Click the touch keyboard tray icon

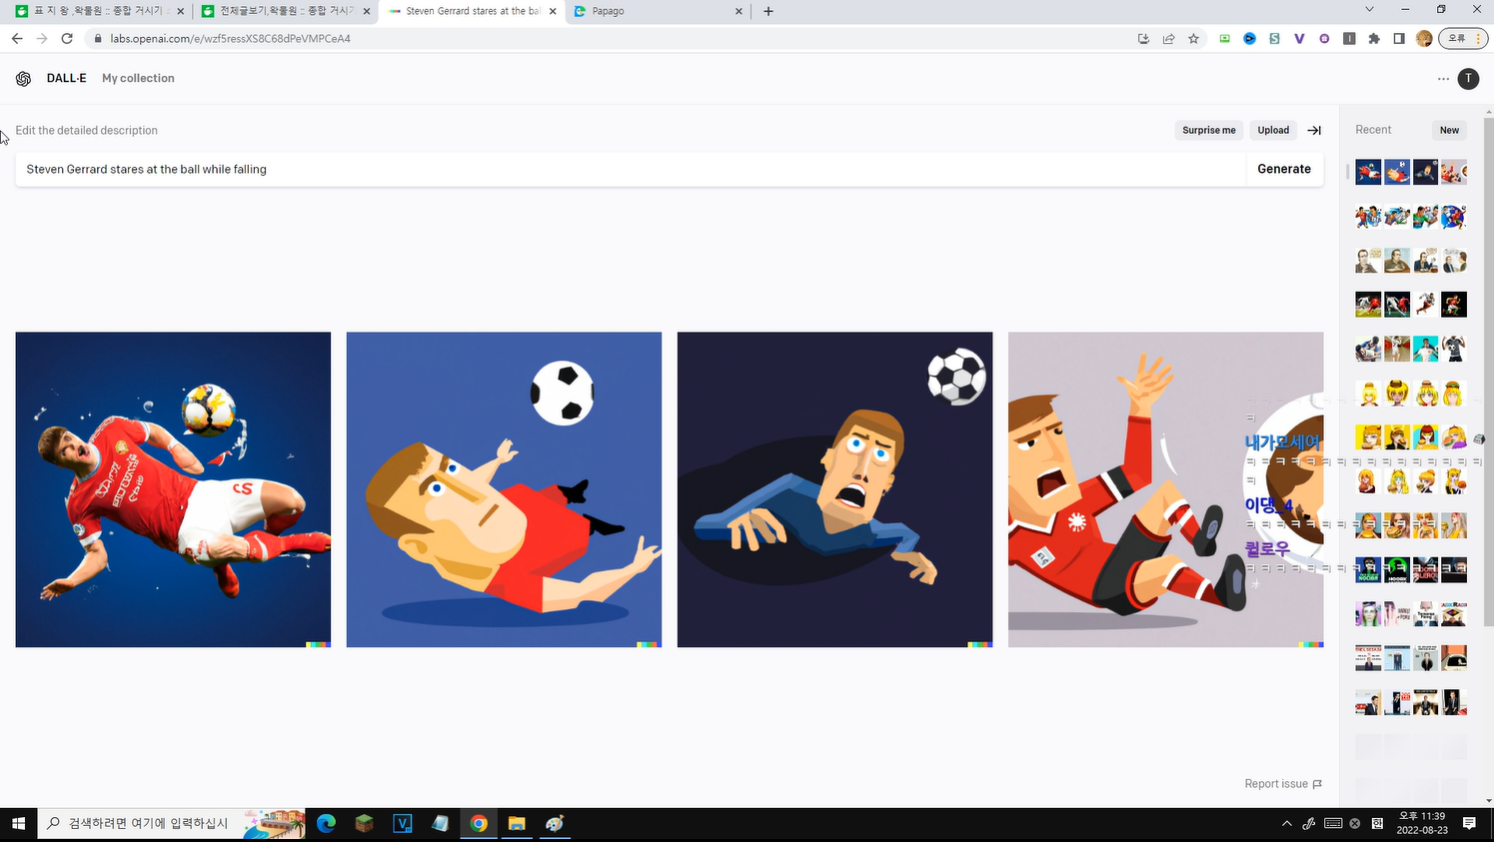(1333, 823)
